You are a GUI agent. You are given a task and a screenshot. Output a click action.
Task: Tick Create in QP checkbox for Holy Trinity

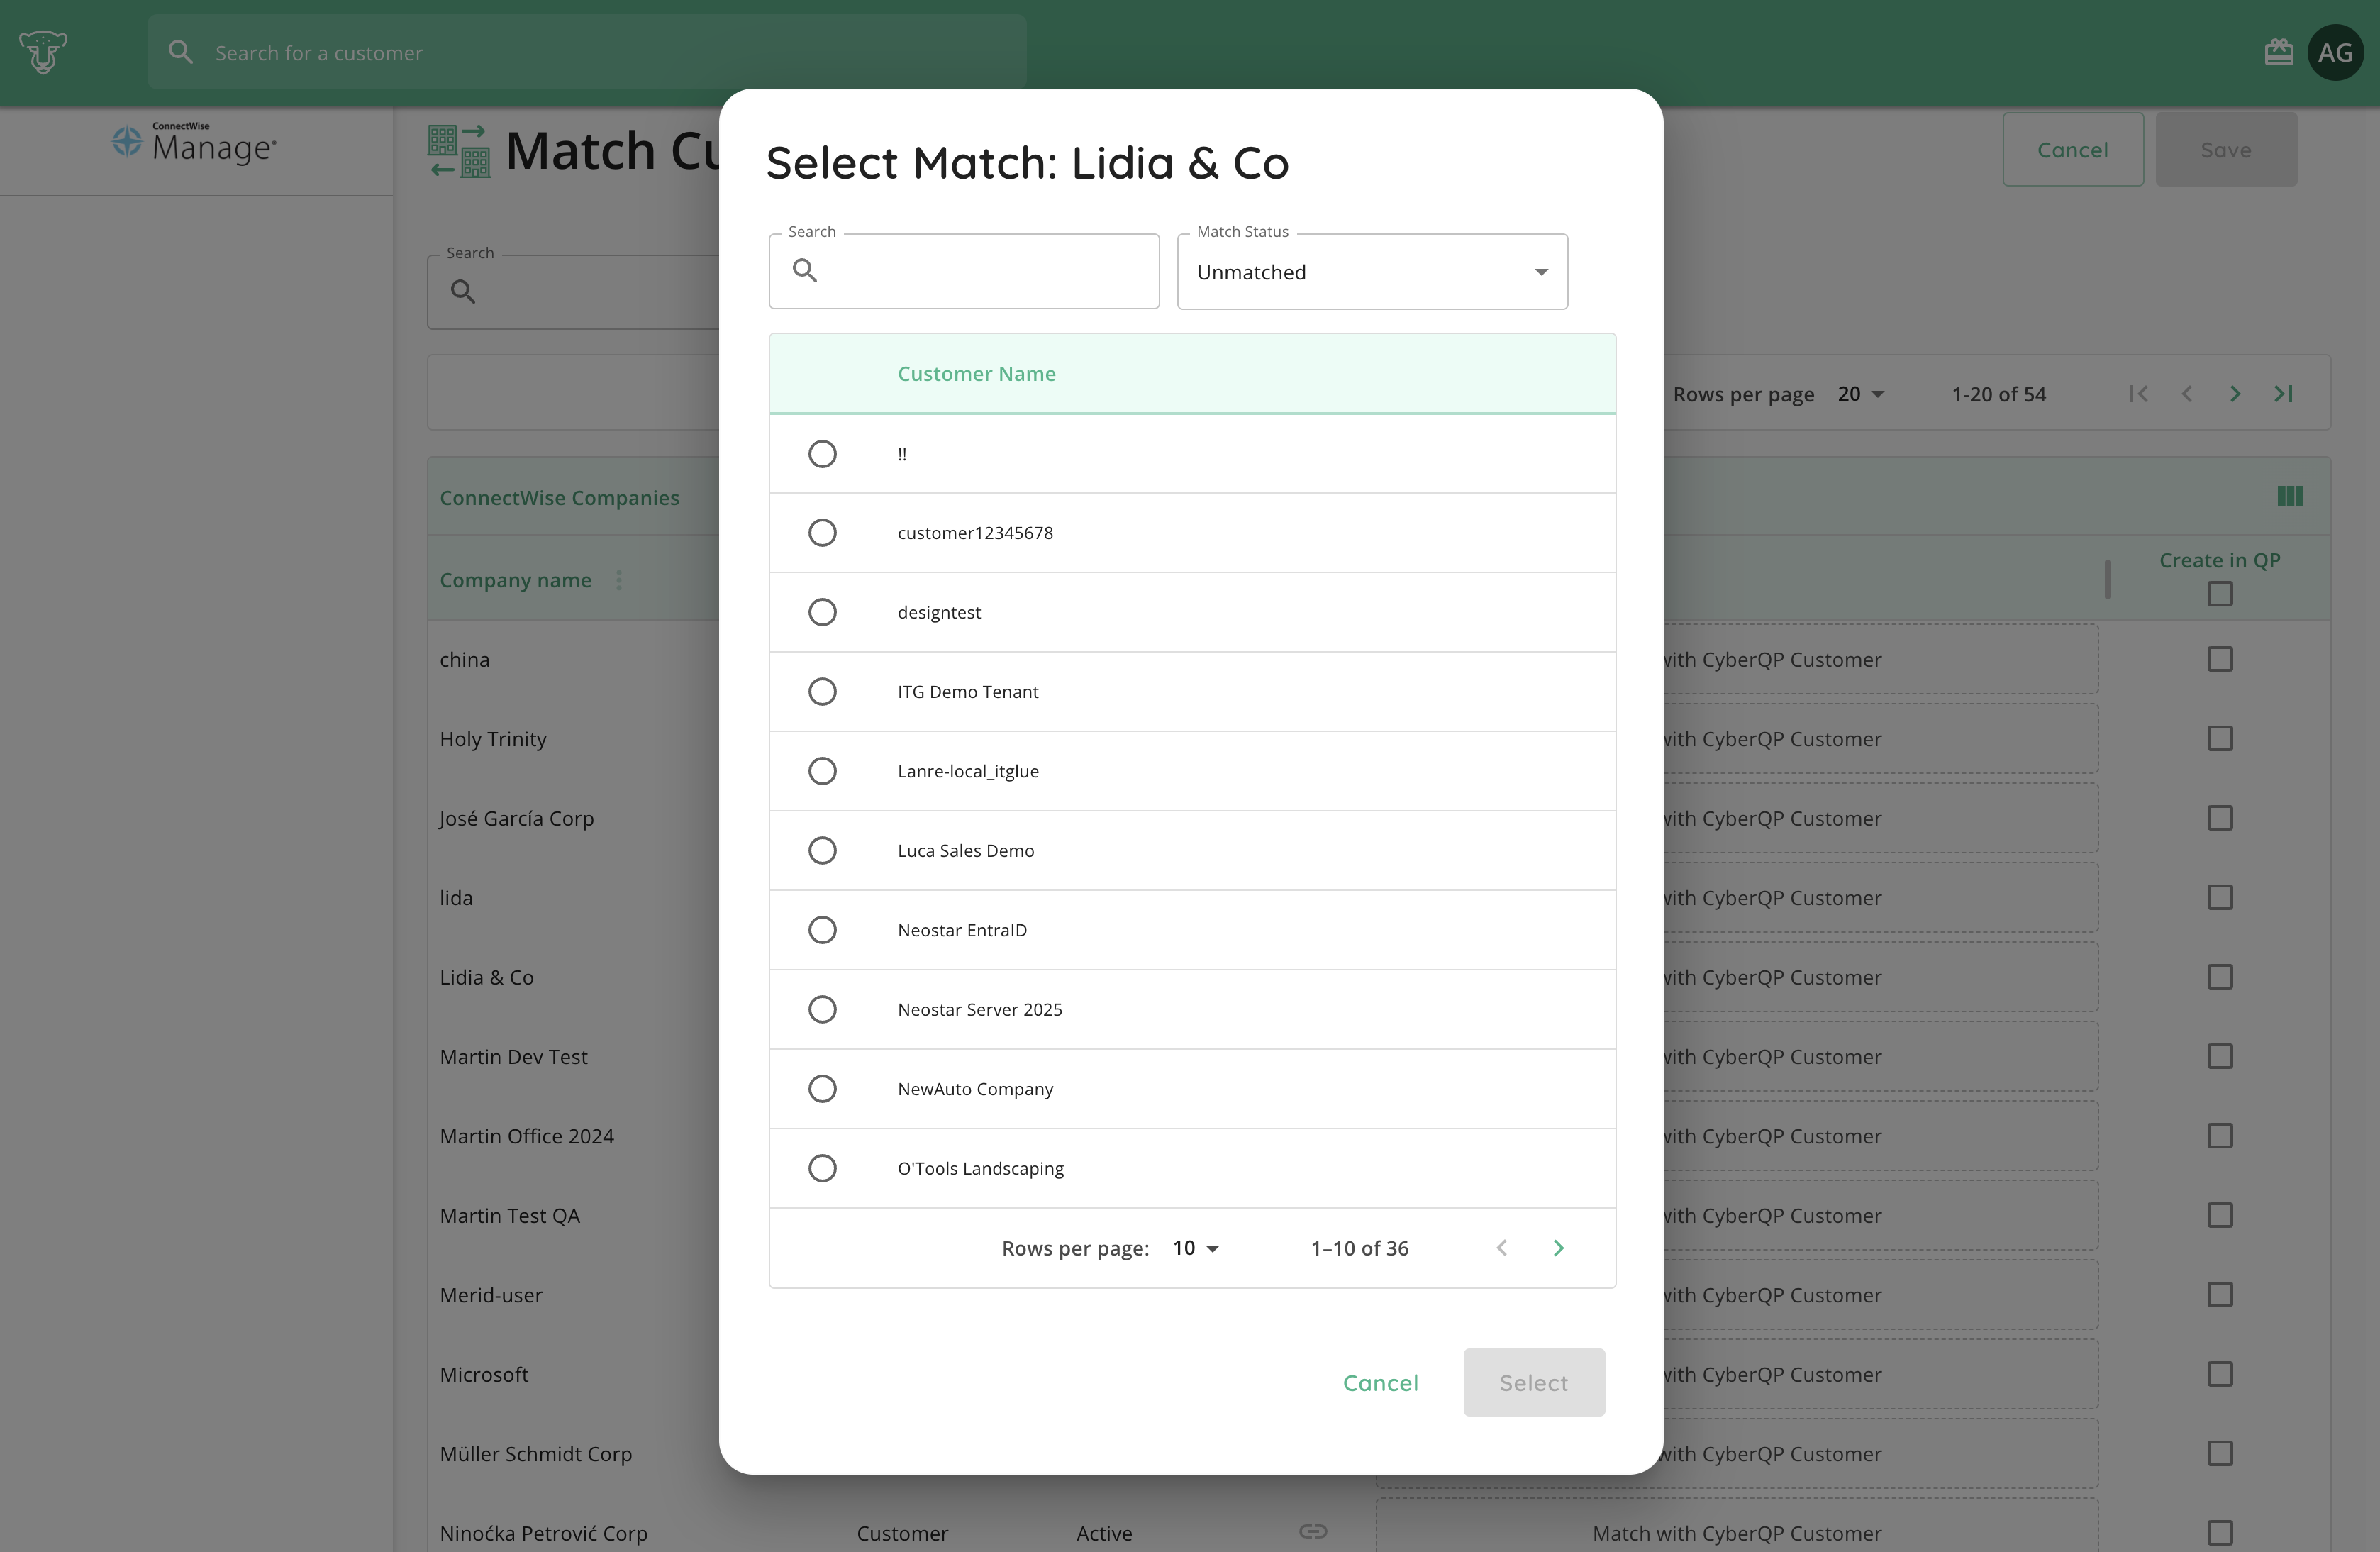tap(2220, 738)
